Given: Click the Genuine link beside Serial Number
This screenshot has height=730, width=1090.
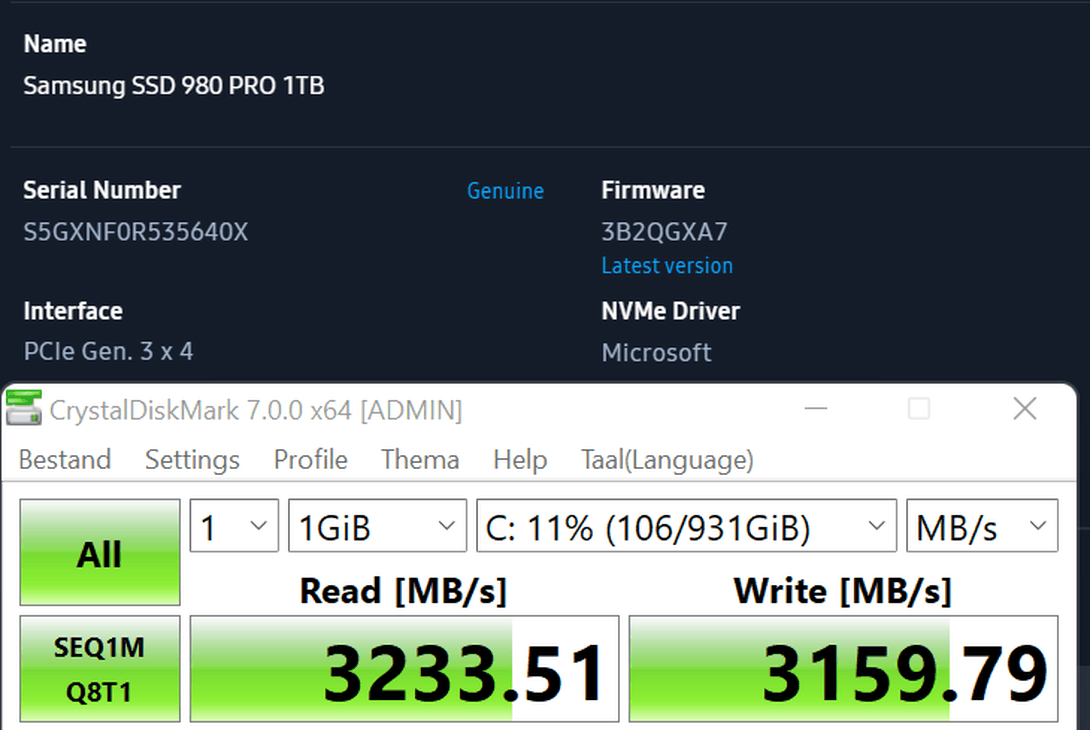Looking at the screenshot, I should (x=505, y=190).
